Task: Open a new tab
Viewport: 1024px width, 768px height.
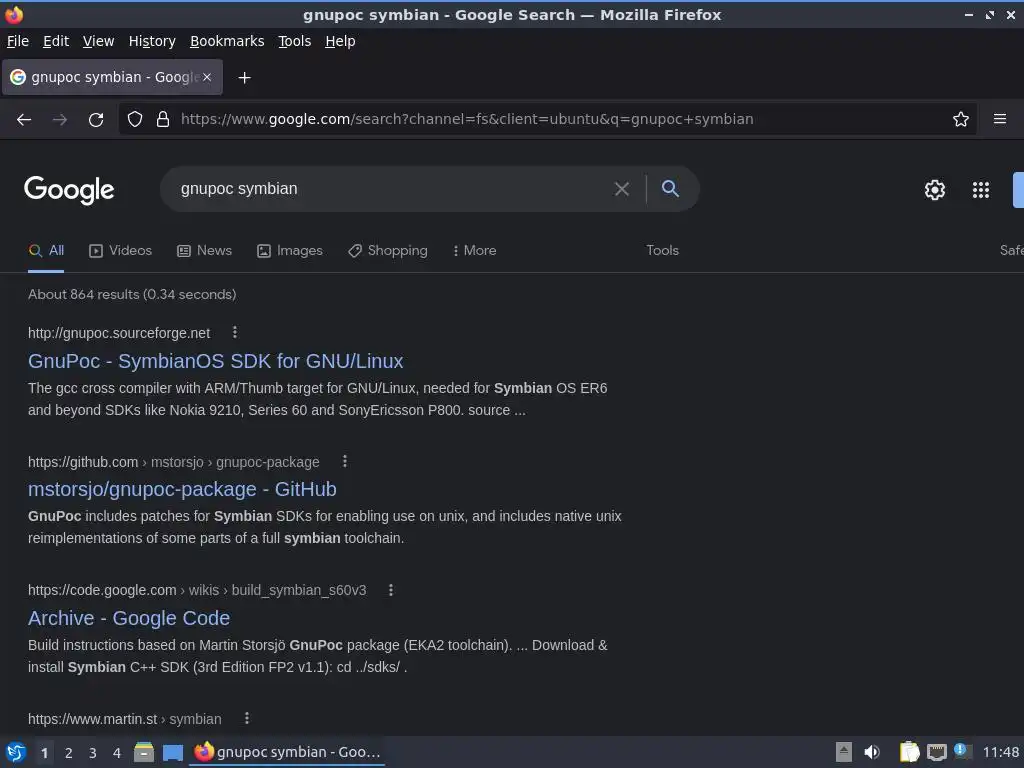Action: click(x=244, y=78)
